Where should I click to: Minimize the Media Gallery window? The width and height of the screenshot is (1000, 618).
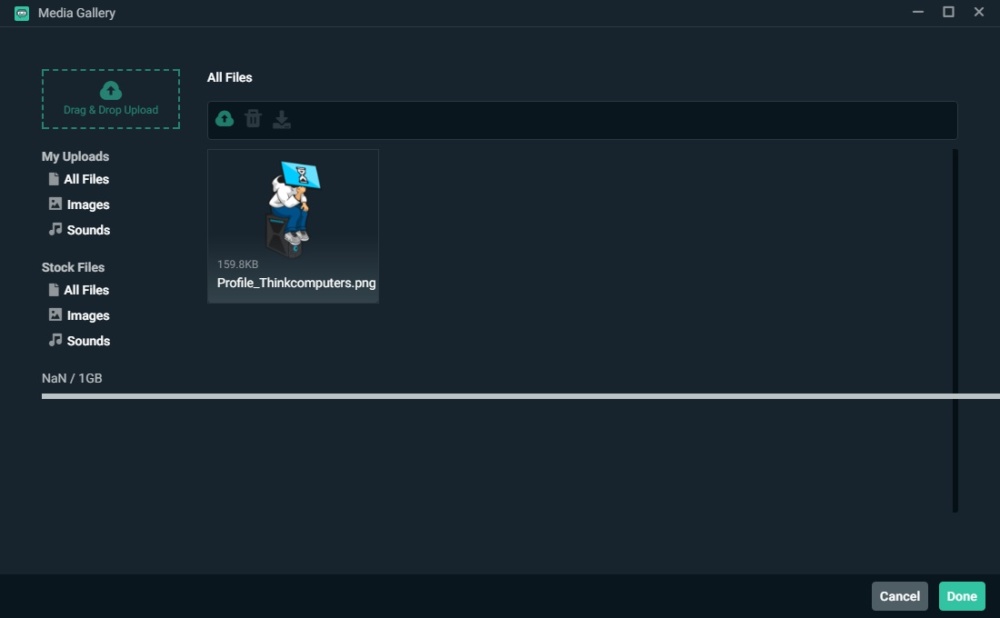click(918, 12)
